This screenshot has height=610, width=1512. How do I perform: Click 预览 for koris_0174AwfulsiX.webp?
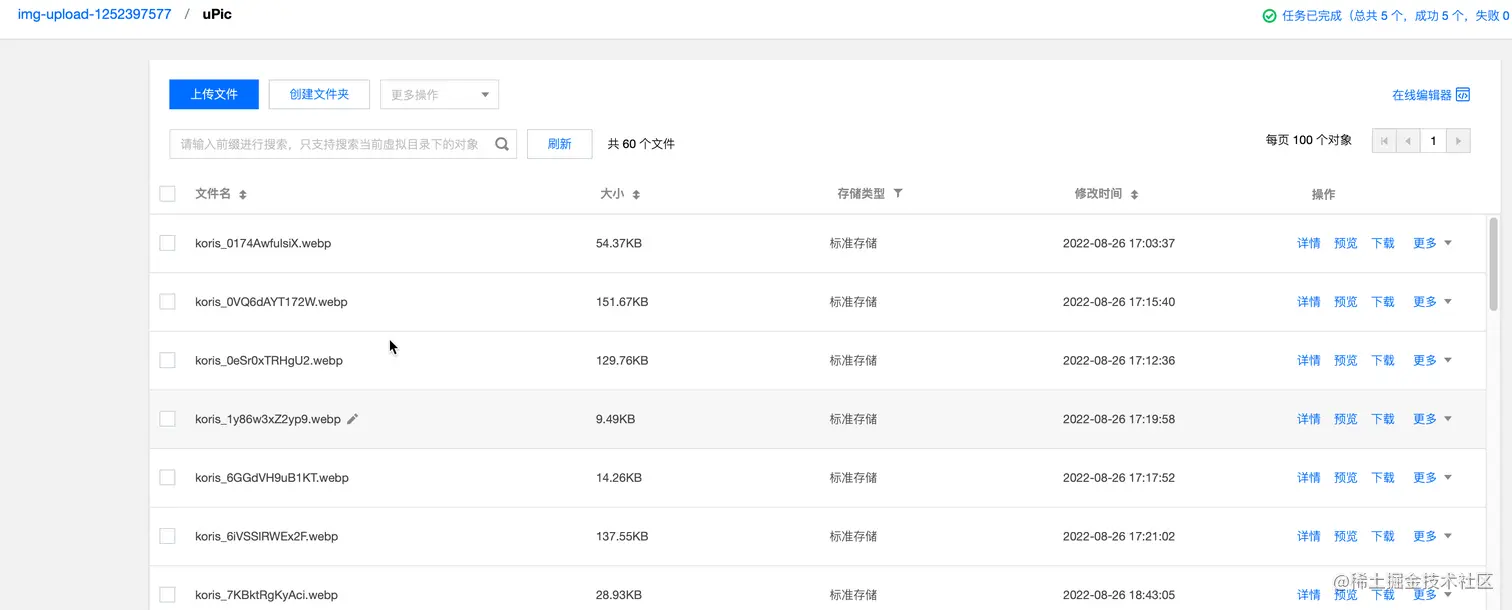(x=1345, y=243)
